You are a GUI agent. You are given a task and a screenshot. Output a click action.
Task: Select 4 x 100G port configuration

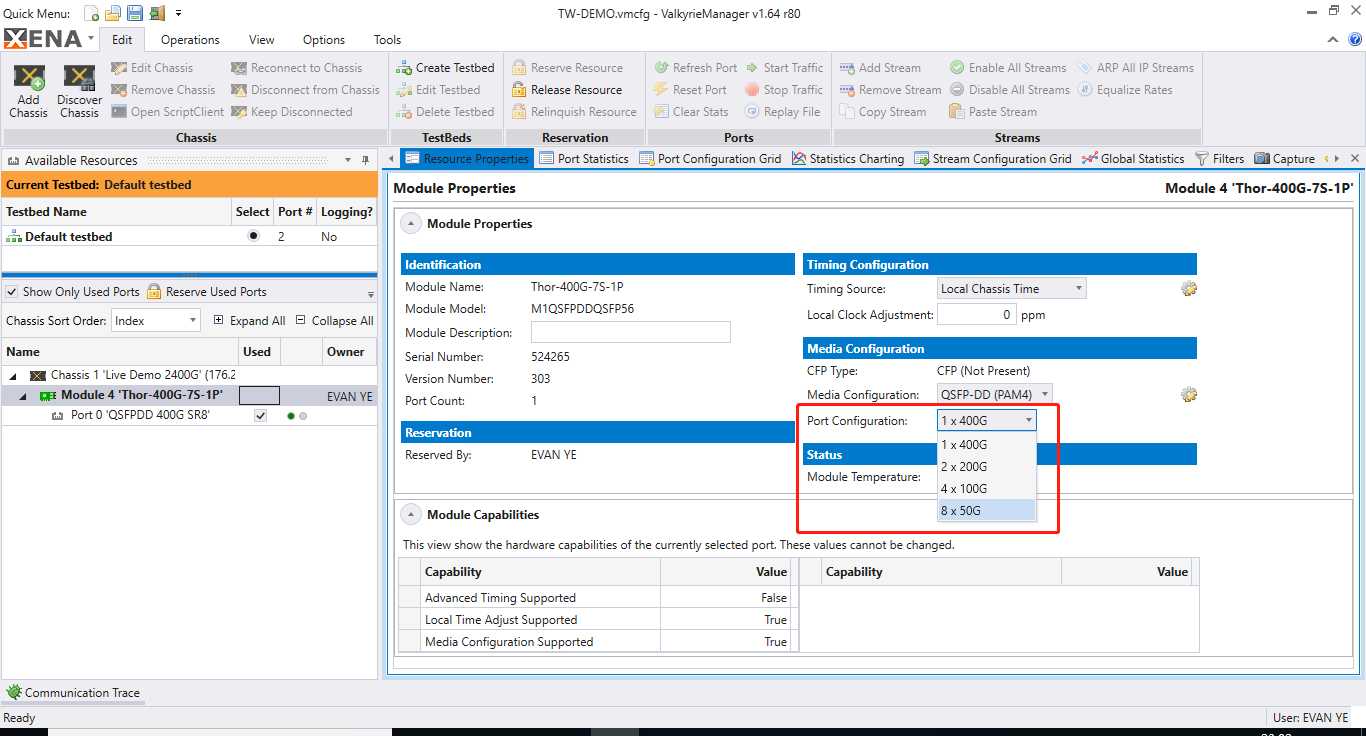point(987,489)
